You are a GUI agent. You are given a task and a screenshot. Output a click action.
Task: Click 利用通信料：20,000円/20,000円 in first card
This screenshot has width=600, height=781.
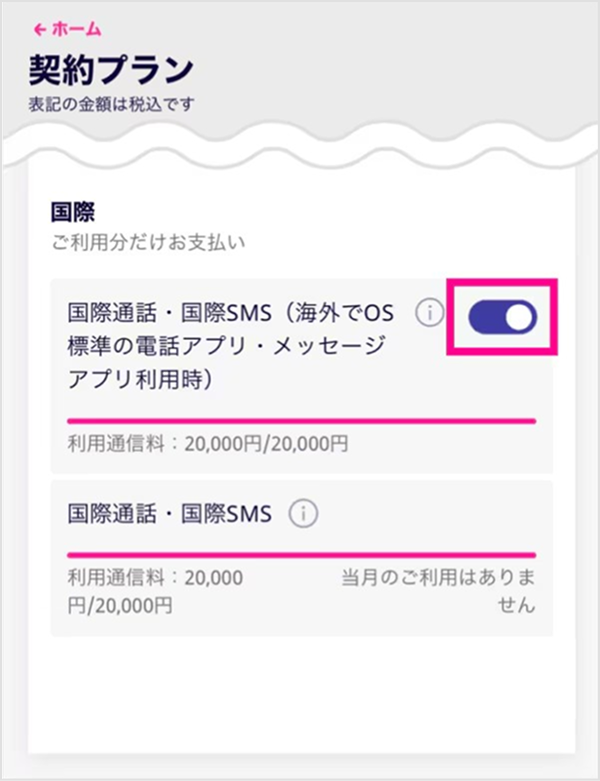tap(208, 443)
